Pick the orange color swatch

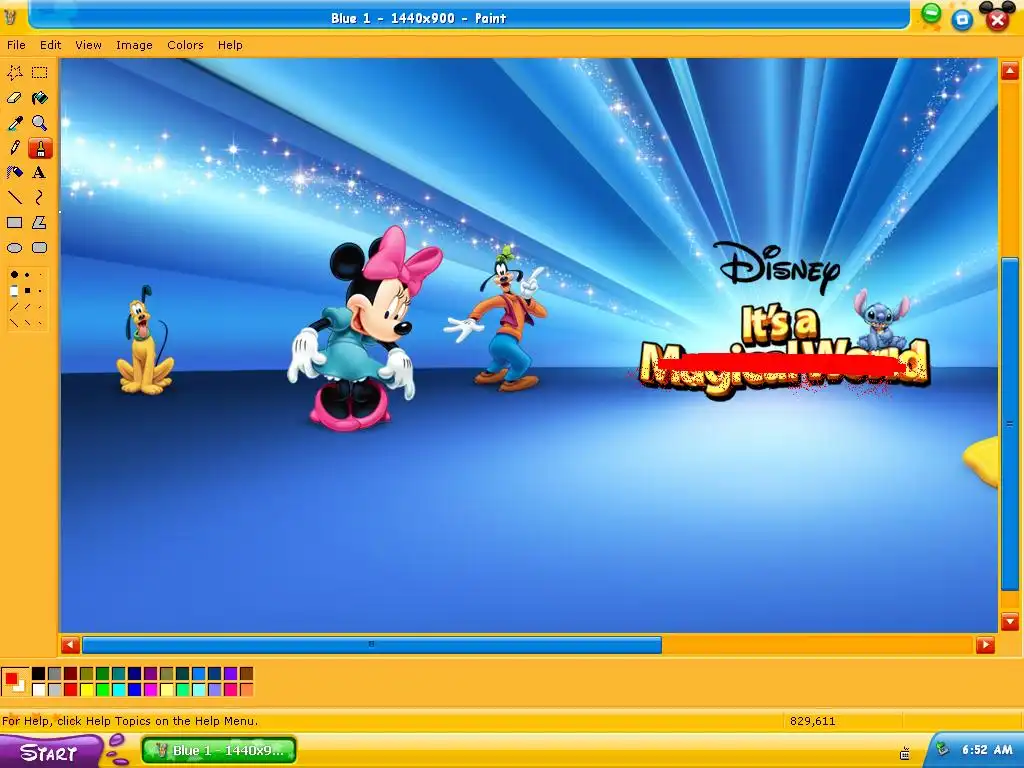(x=246, y=689)
